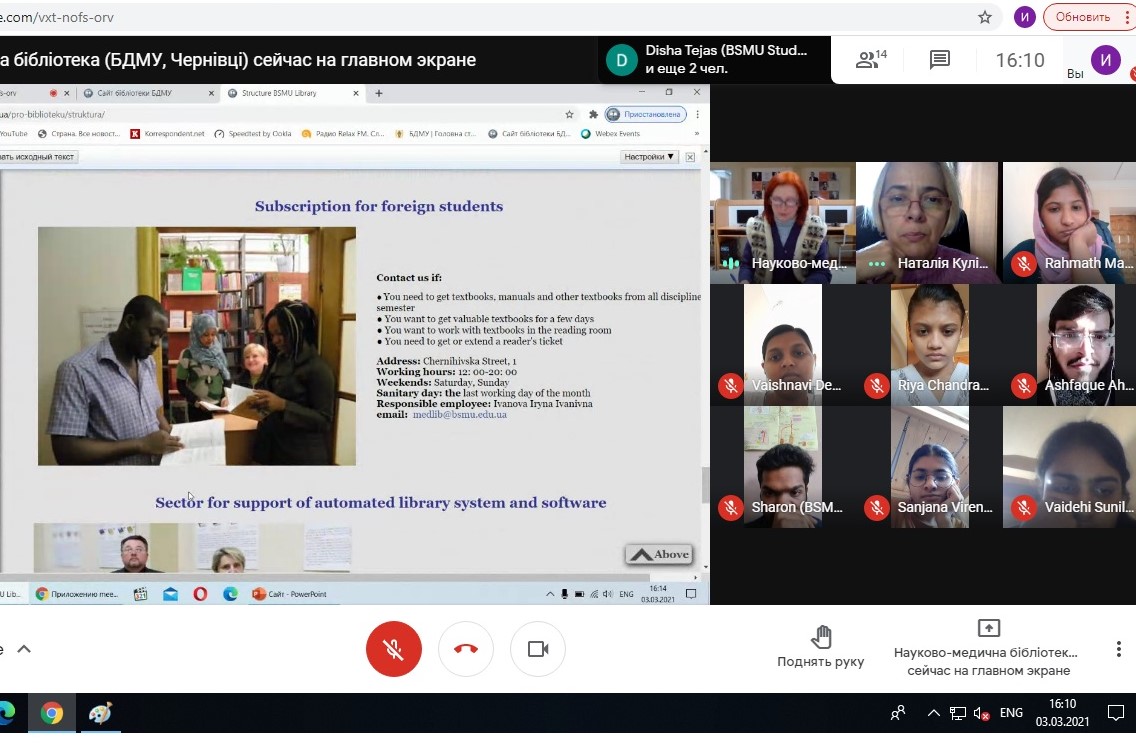This screenshot has height=743, width=1136.
Task: Click the red hang up call button
Action: pyautogui.click(x=466, y=649)
